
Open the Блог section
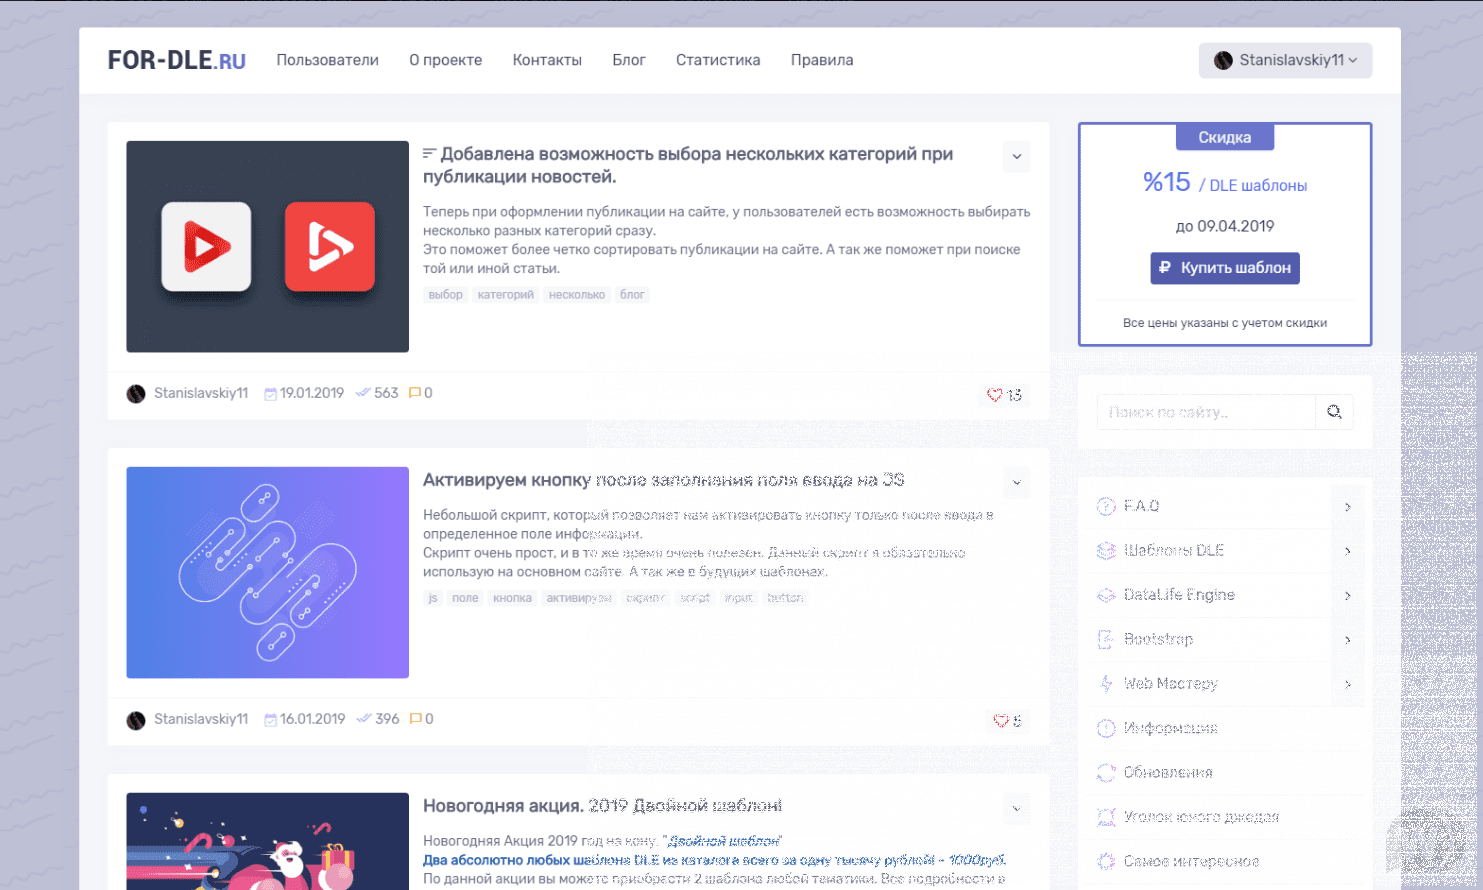pos(628,60)
